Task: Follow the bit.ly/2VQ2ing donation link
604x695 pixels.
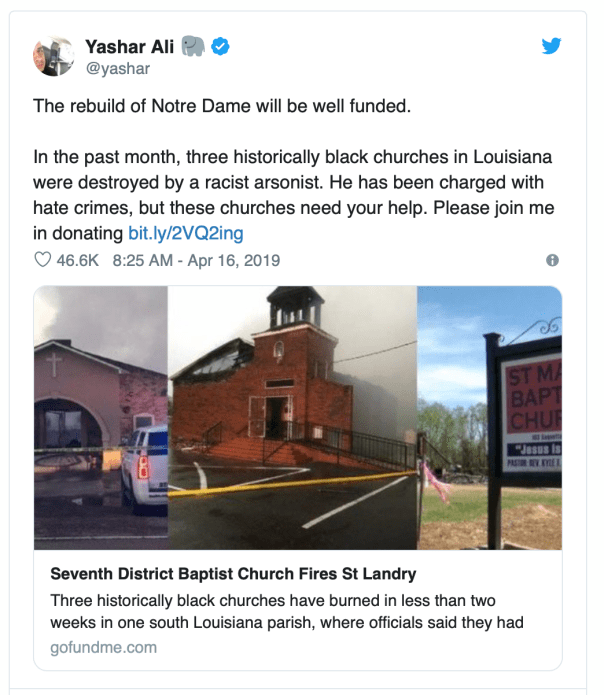Action: point(186,233)
